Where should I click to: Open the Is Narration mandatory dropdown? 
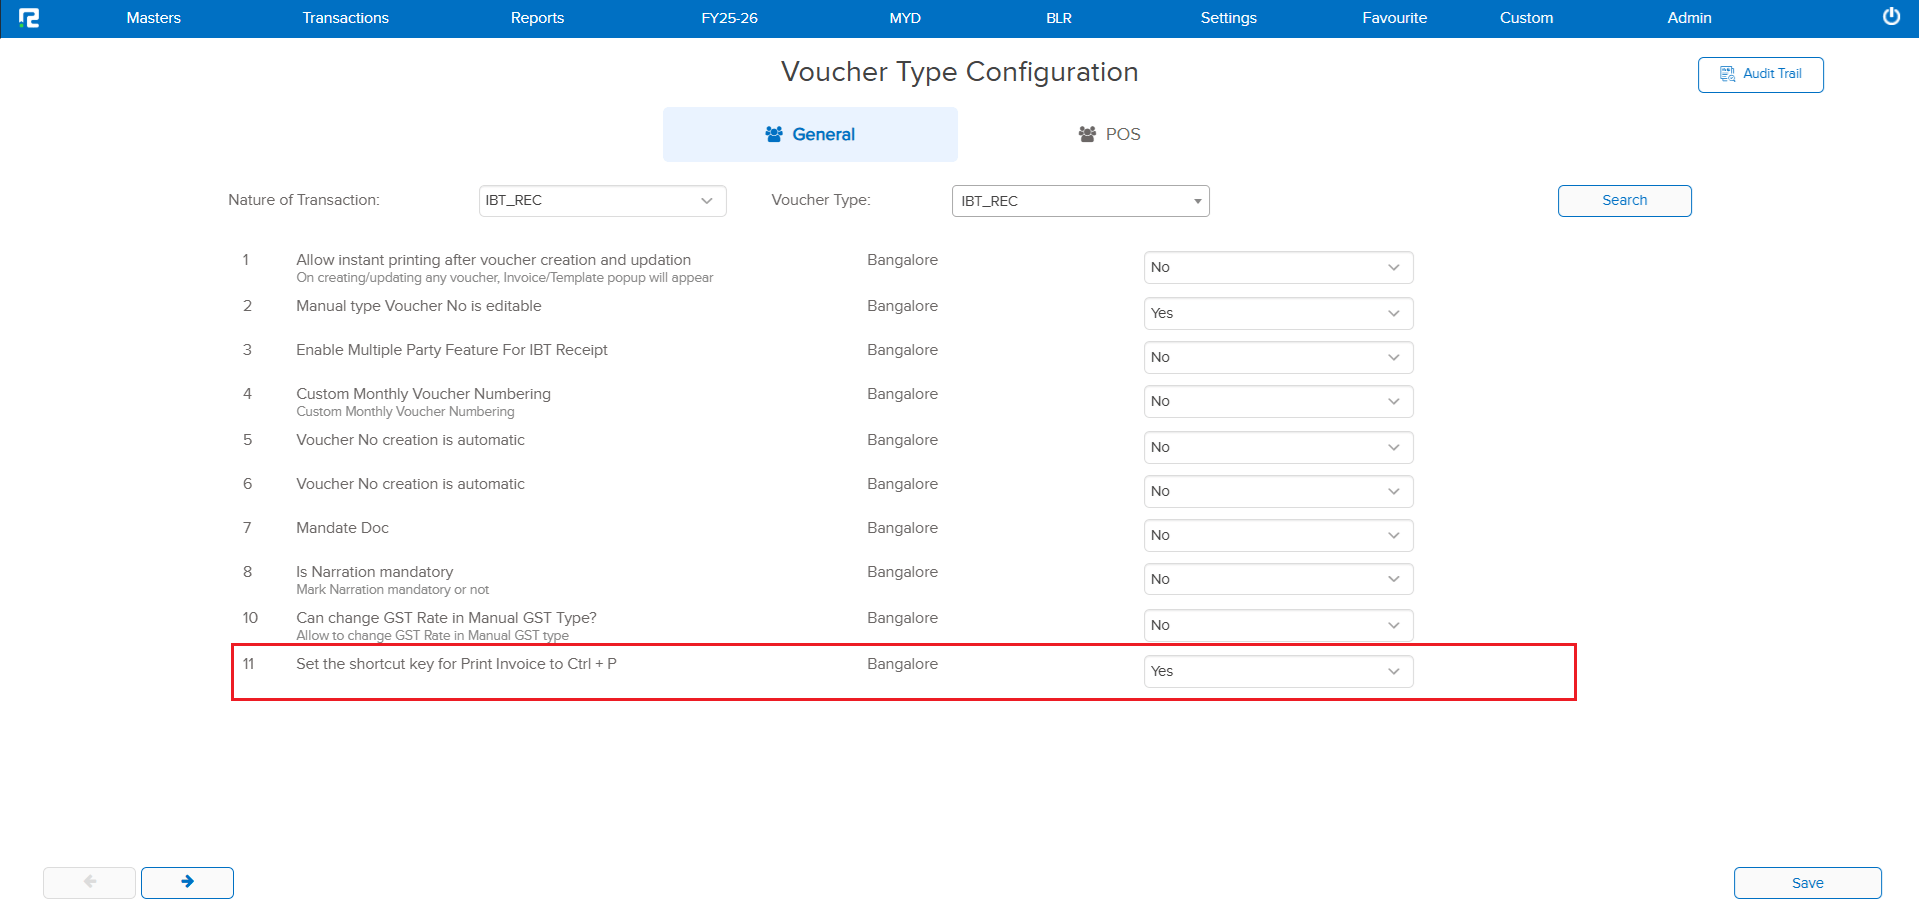(x=1278, y=579)
